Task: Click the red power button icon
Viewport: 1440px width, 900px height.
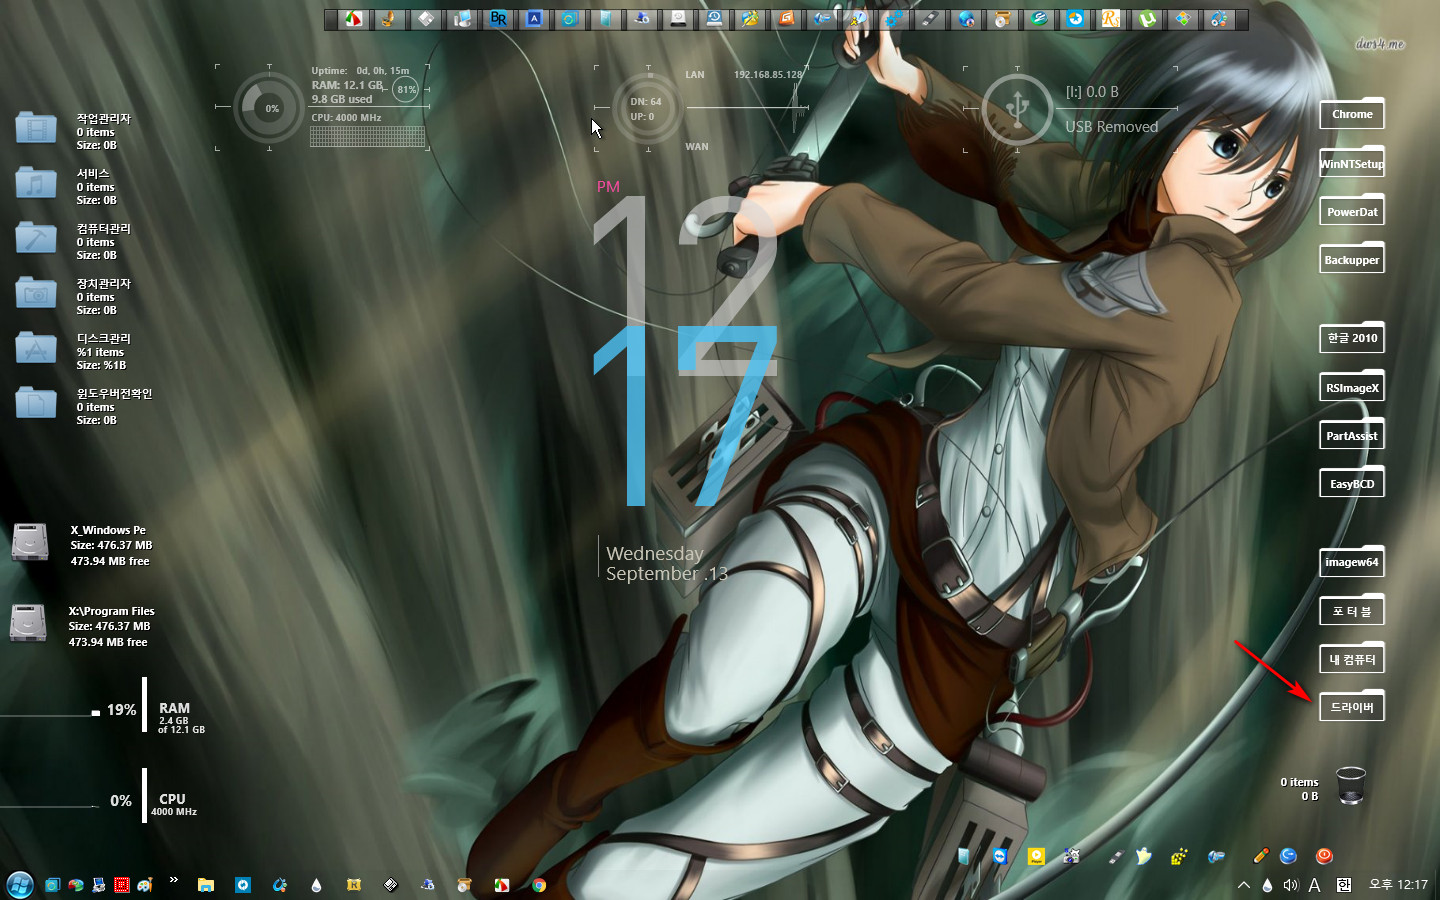Action: [1324, 856]
